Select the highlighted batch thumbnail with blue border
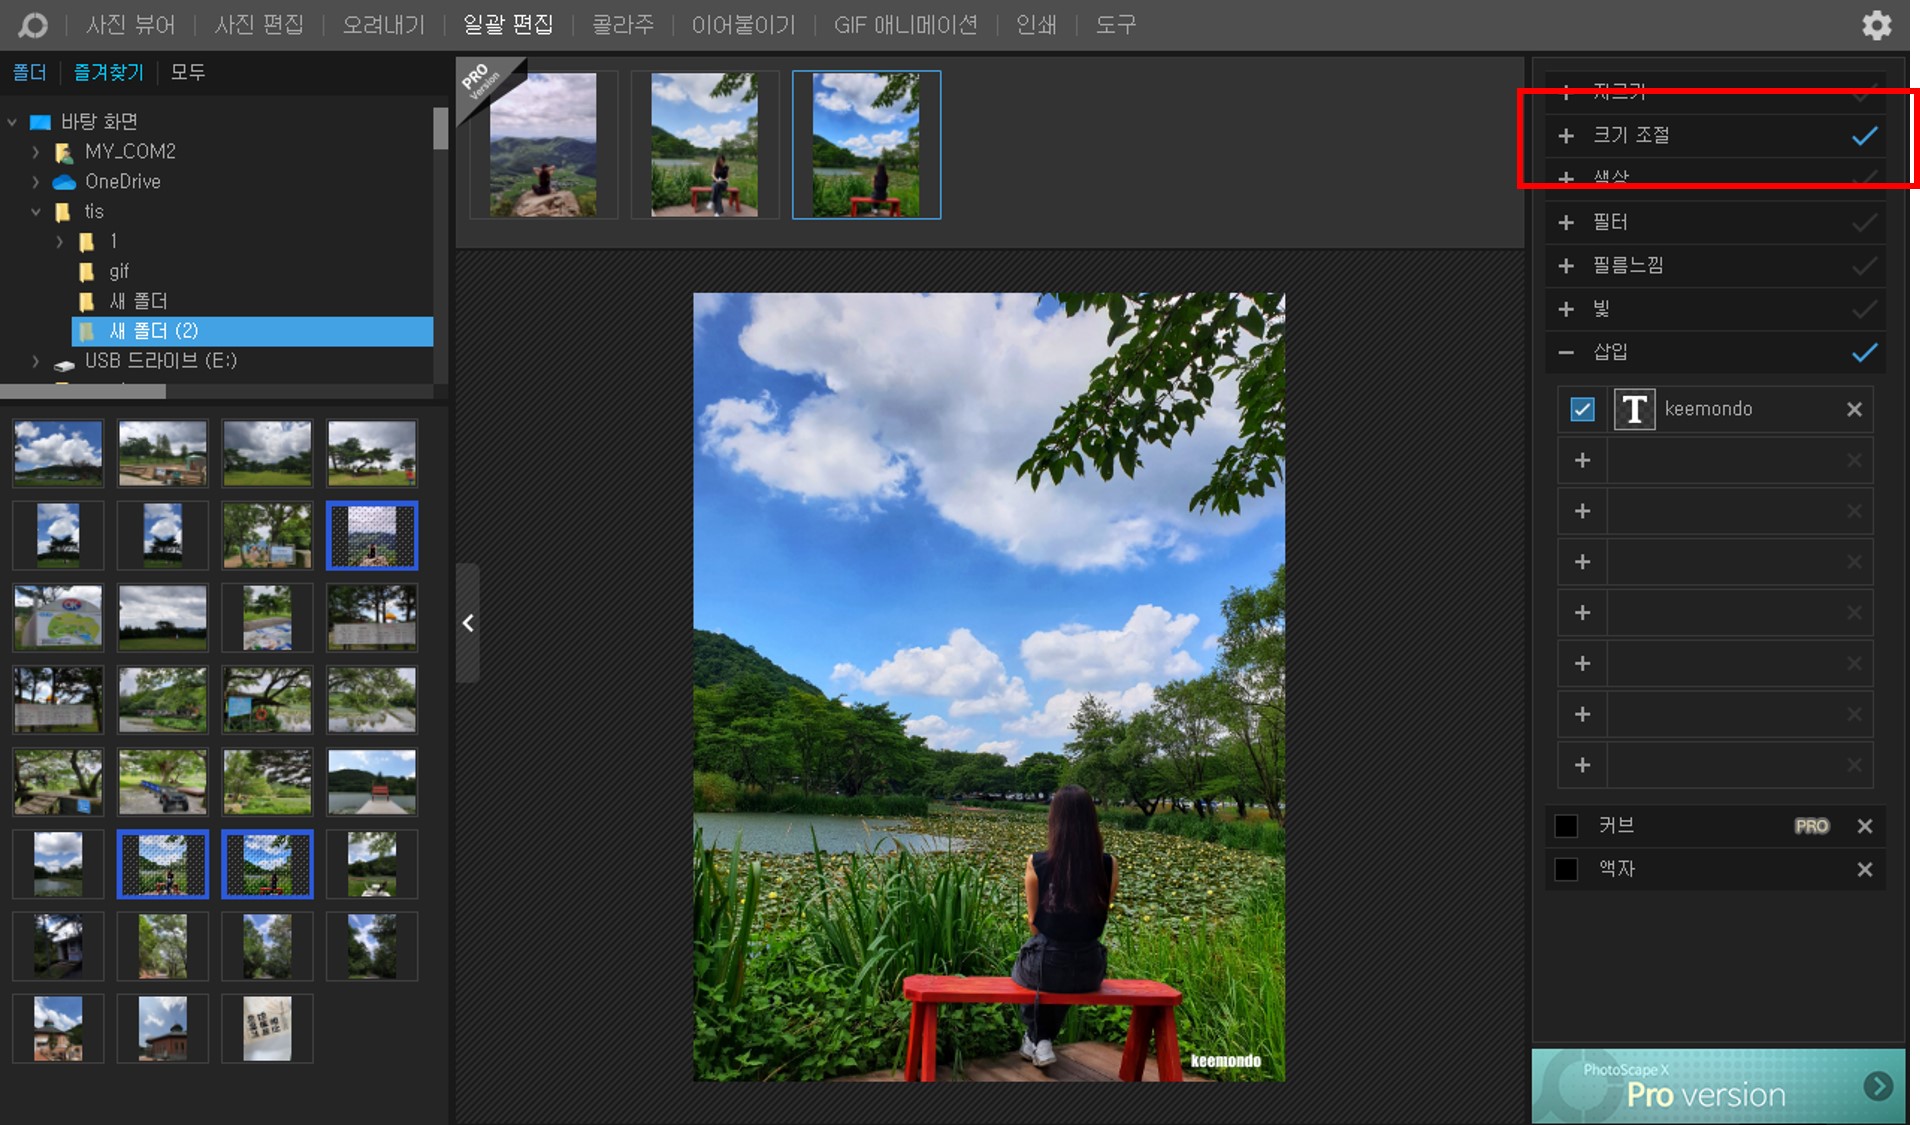Screen dimensions: 1920x1125 pos(866,145)
